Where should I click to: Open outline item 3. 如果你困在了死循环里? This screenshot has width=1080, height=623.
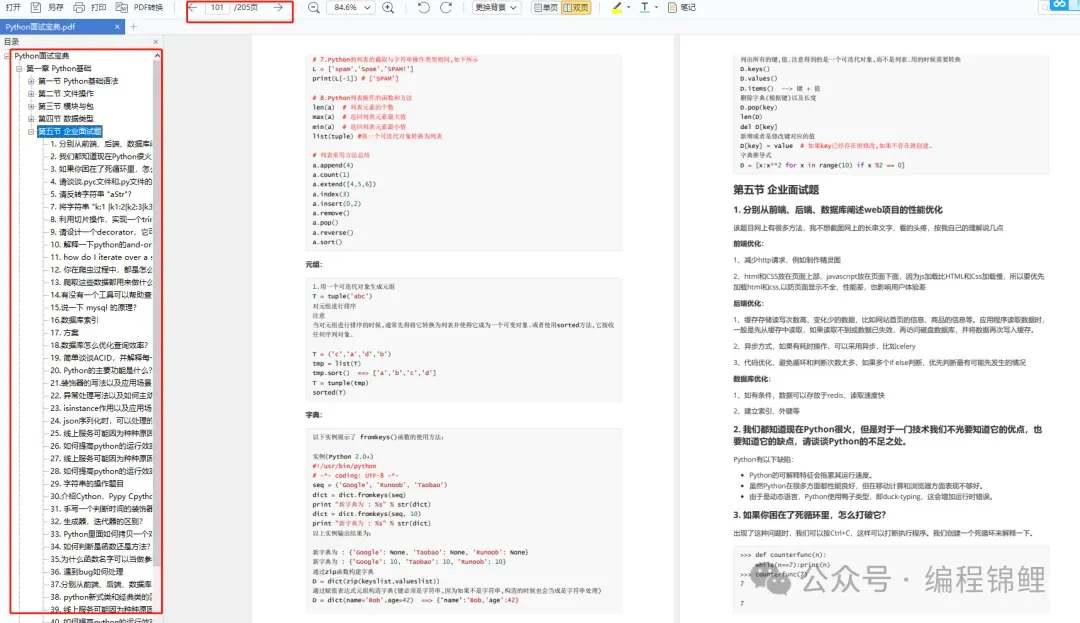101,169
